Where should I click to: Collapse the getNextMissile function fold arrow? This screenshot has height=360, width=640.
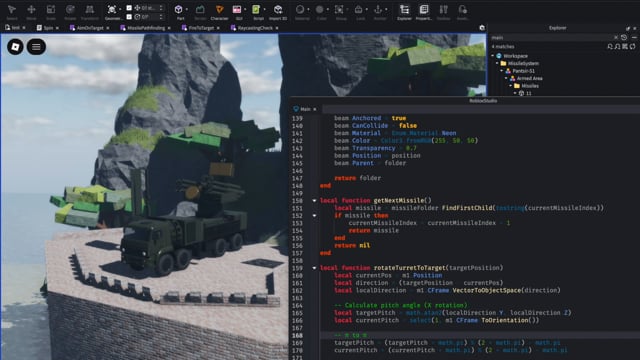[x=314, y=200]
